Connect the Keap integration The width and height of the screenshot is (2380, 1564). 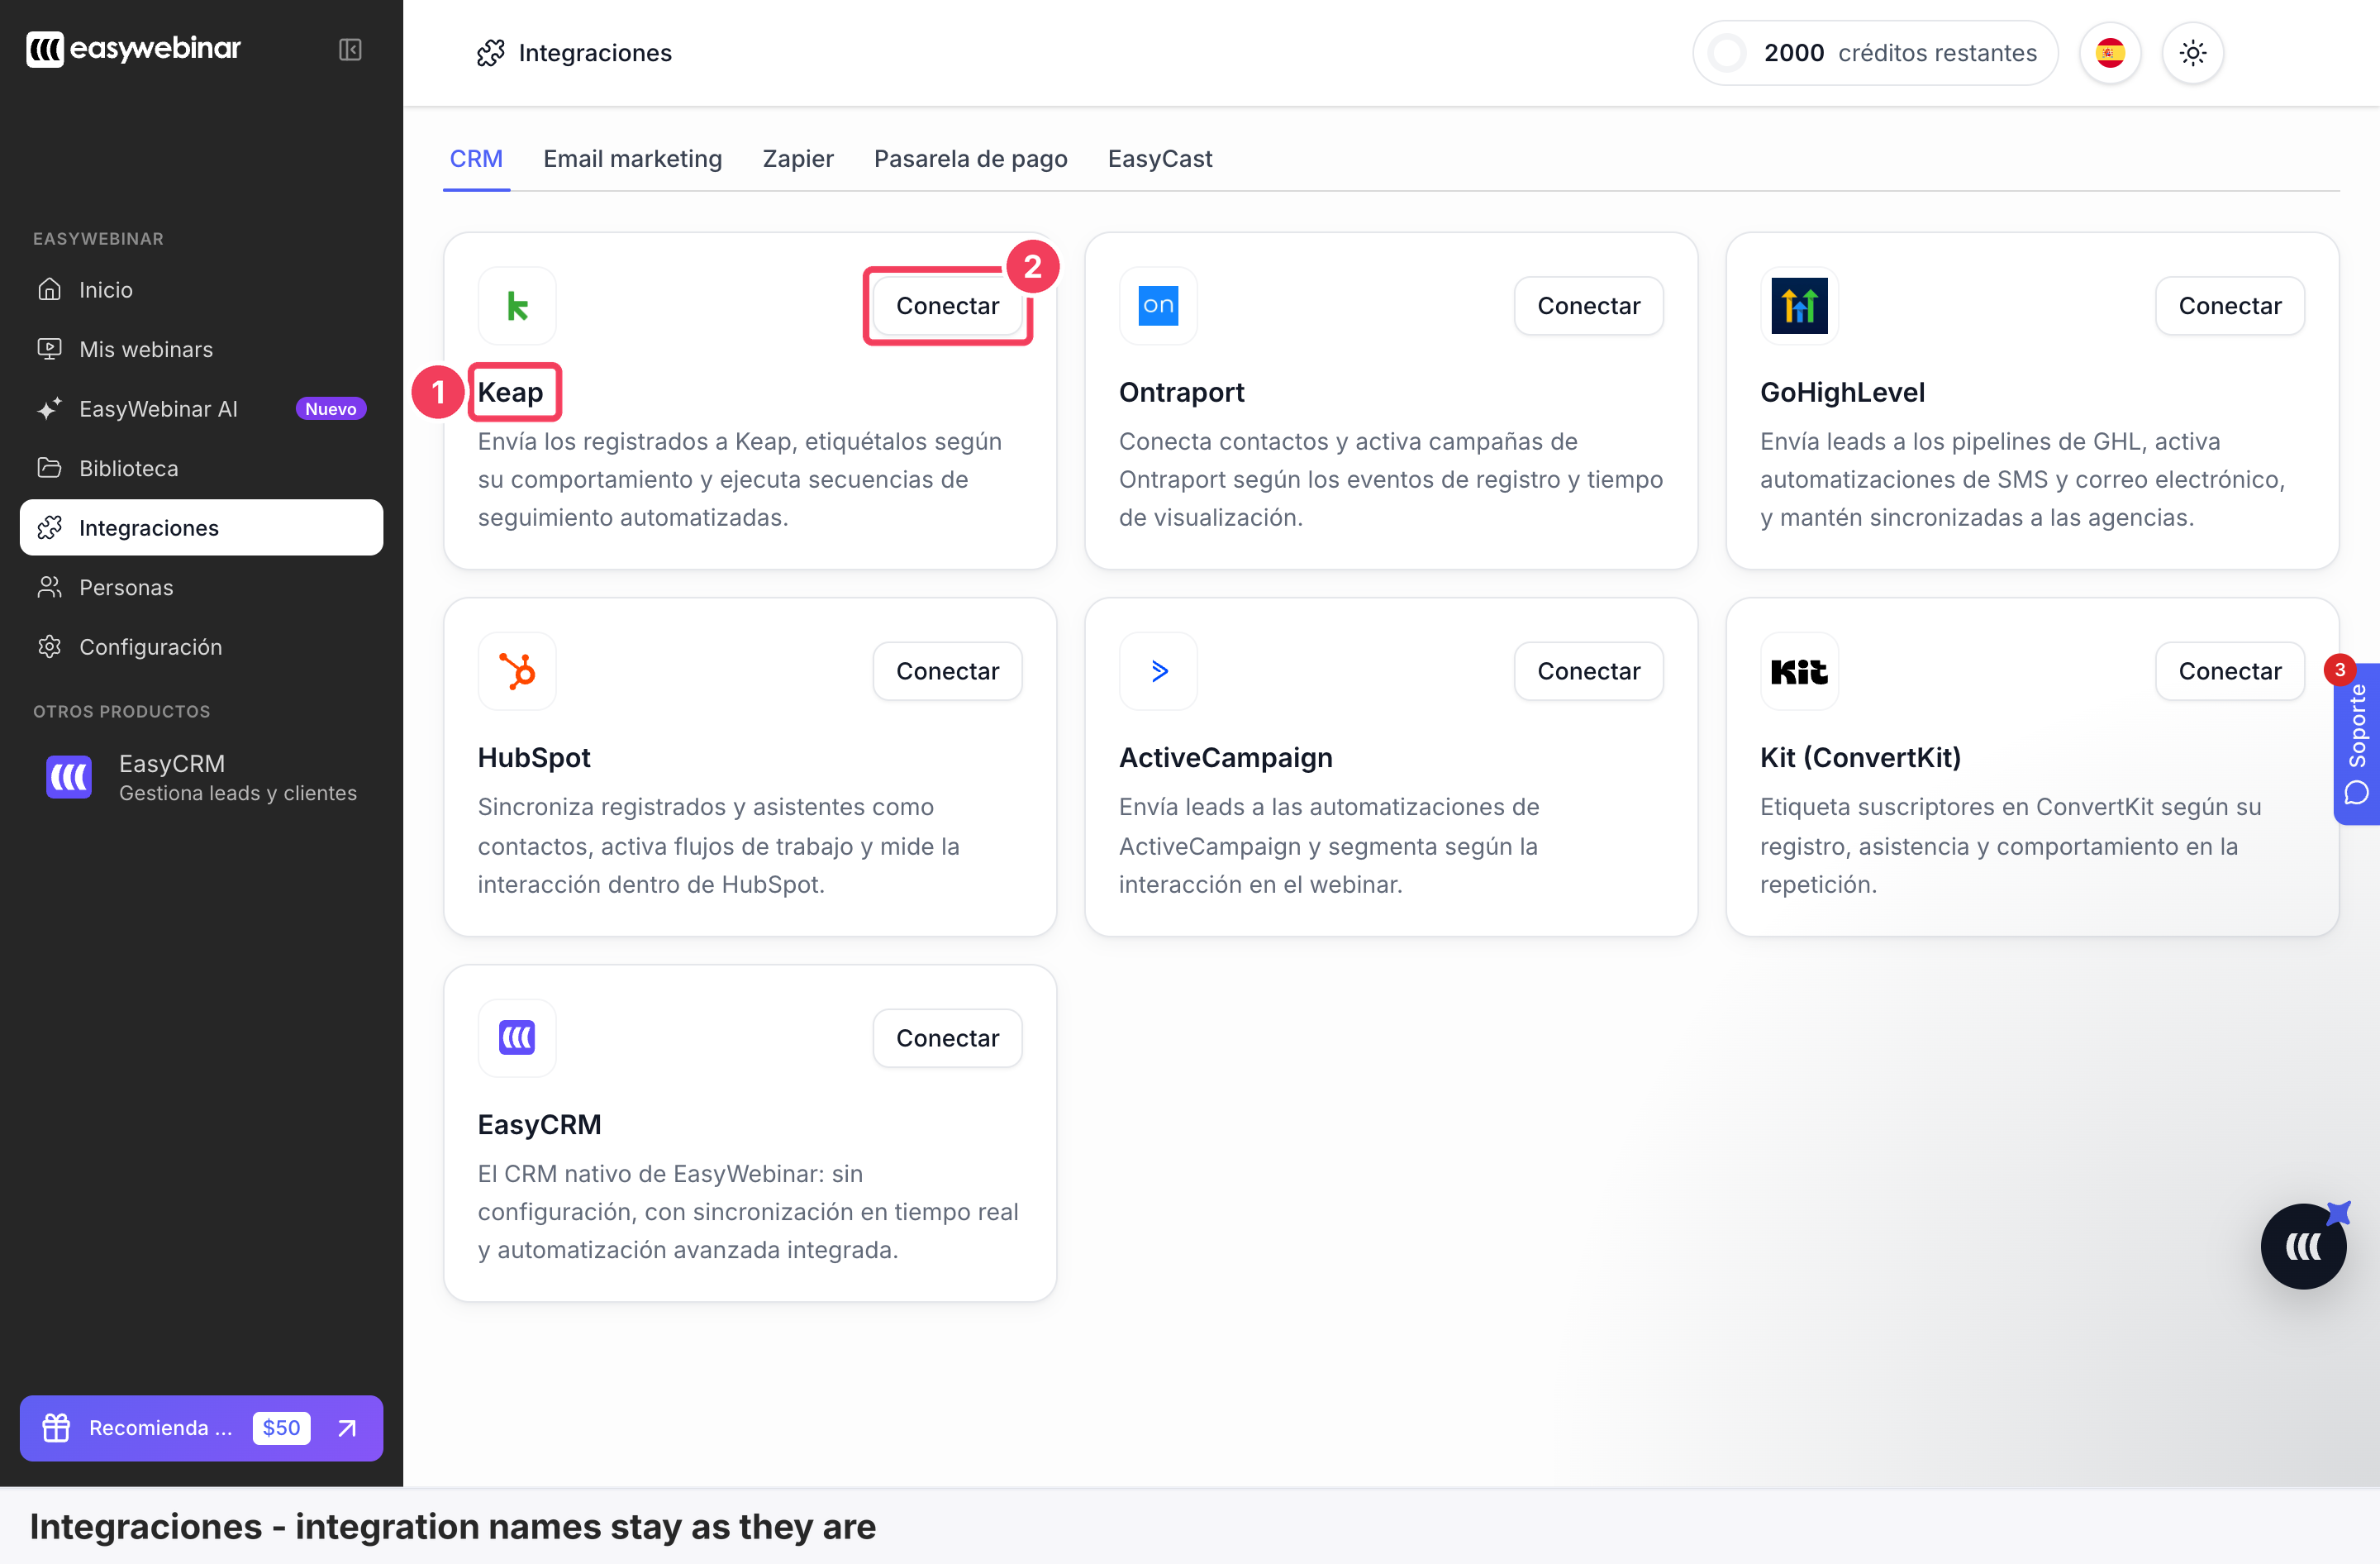[x=947, y=306]
